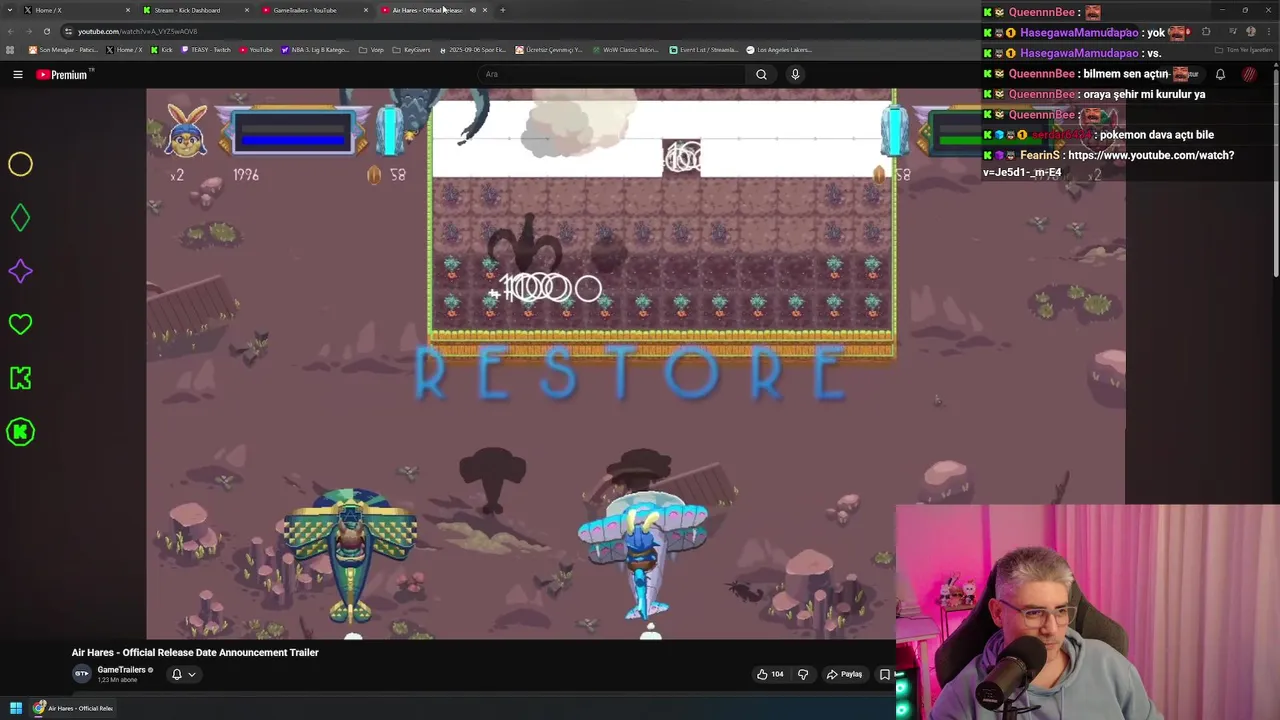Share the video with Paylaş button
This screenshot has width=1280, height=720.
pos(844,674)
